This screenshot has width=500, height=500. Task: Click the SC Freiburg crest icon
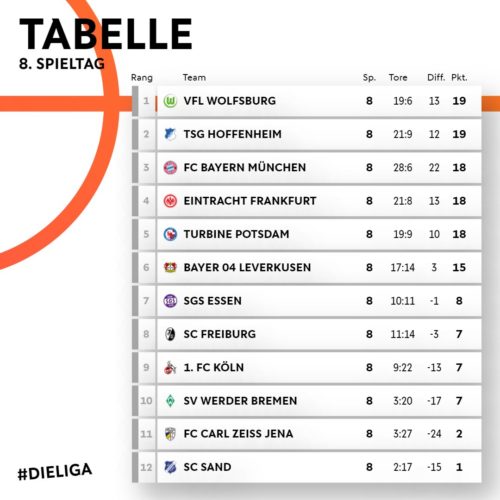(170, 334)
